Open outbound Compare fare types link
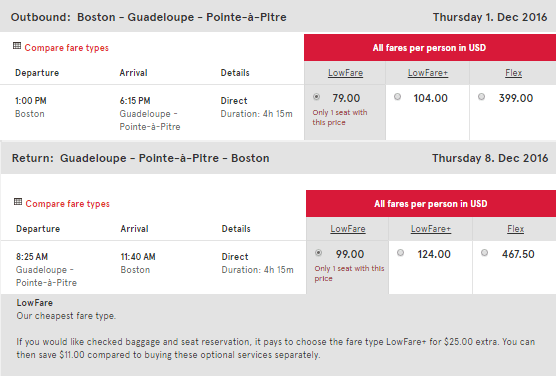 click(67, 48)
